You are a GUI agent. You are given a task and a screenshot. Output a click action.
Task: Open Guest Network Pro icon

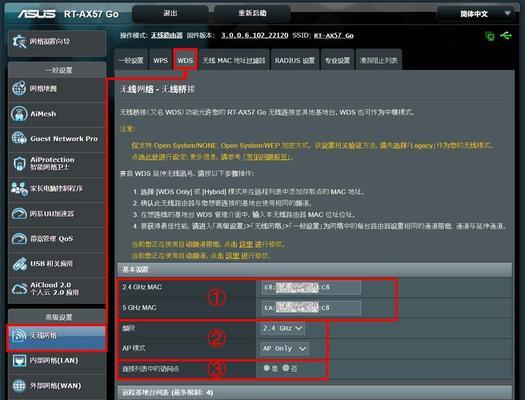(19, 138)
